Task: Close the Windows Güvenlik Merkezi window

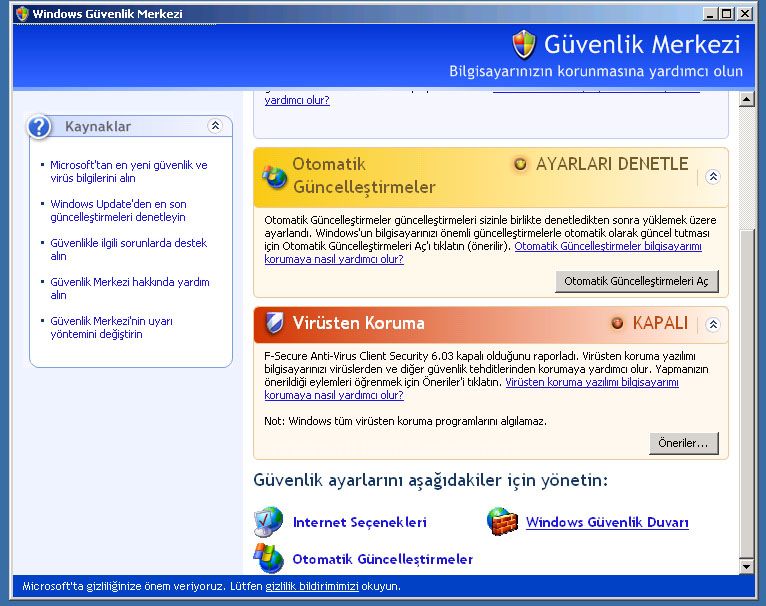Action: click(x=745, y=14)
